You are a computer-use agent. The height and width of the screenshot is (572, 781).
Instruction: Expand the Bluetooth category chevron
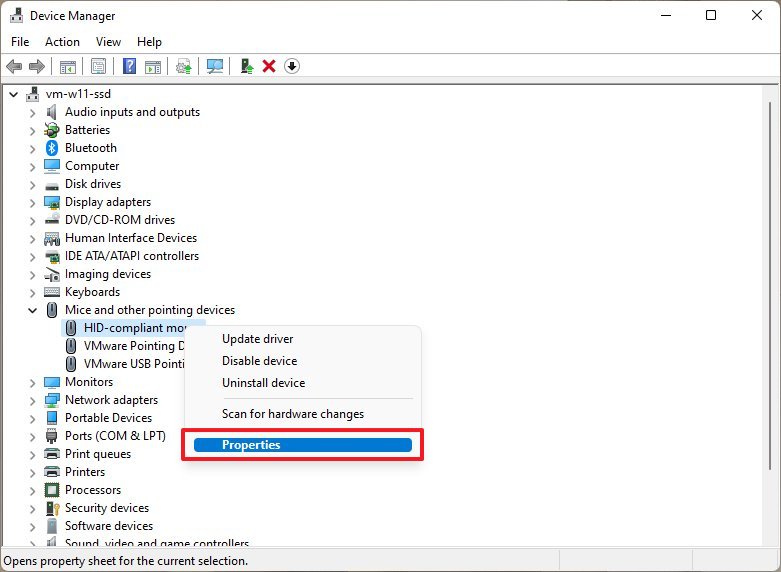pos(32,149)
